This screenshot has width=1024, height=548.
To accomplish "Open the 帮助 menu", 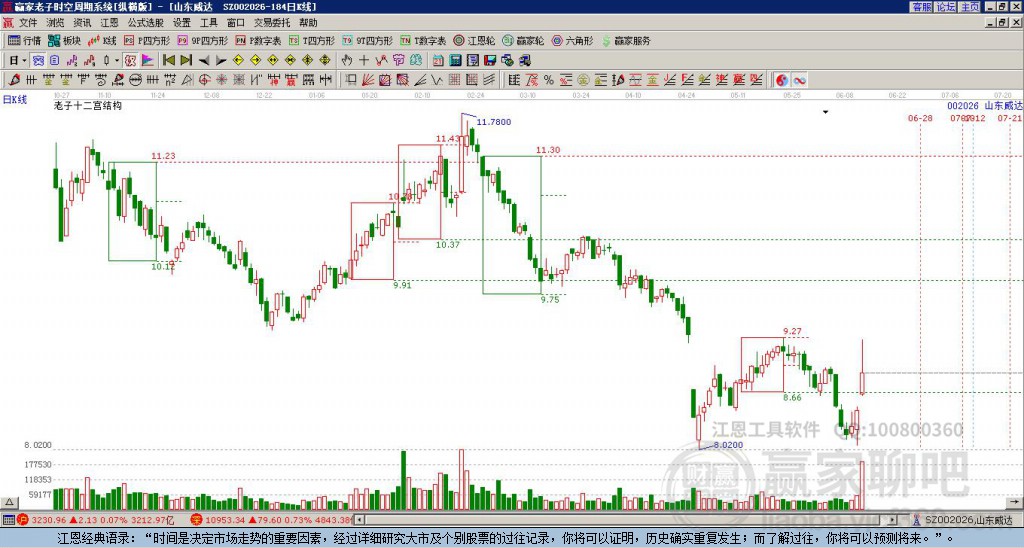I will [x=308, y=23].
